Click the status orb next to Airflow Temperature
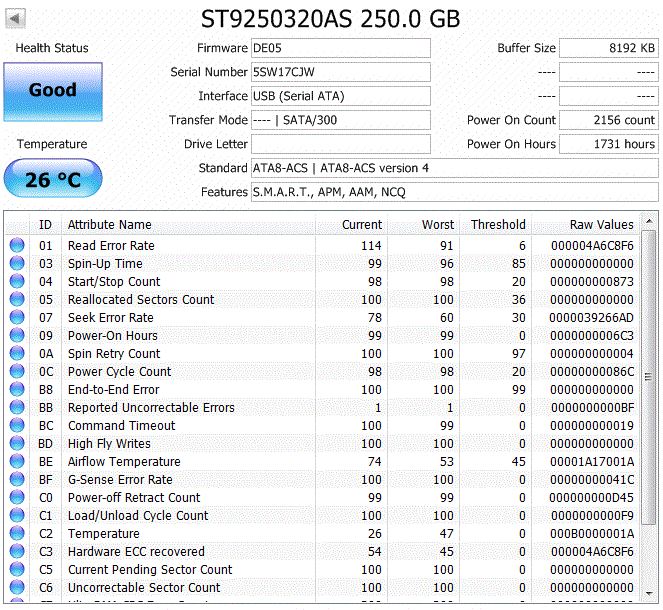Screen dimensions: 663x610 tap(17, 462)
